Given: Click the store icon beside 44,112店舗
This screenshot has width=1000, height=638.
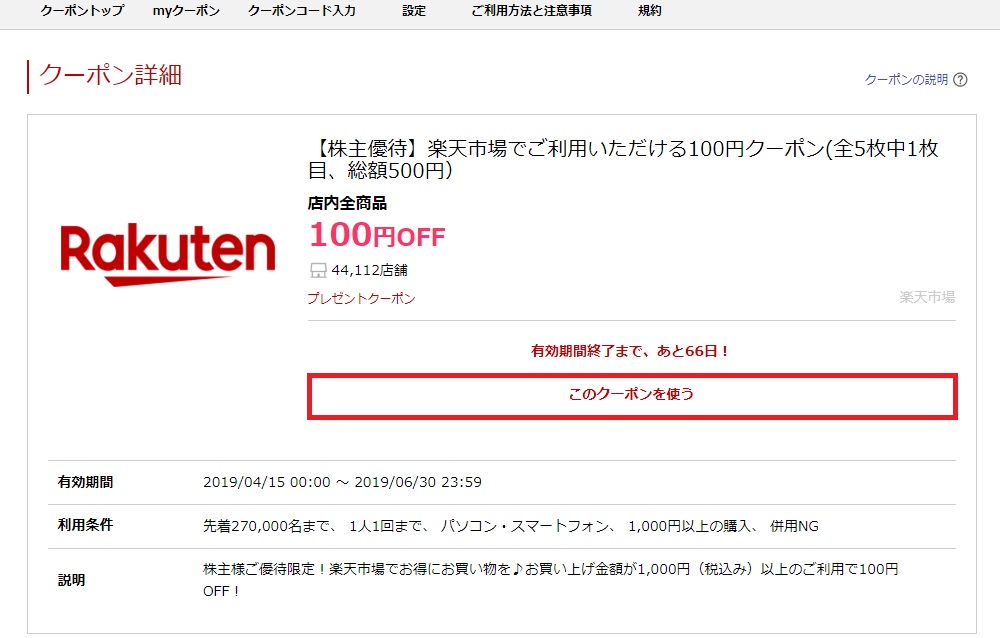Looking at the screenshot, I should 318,271.
